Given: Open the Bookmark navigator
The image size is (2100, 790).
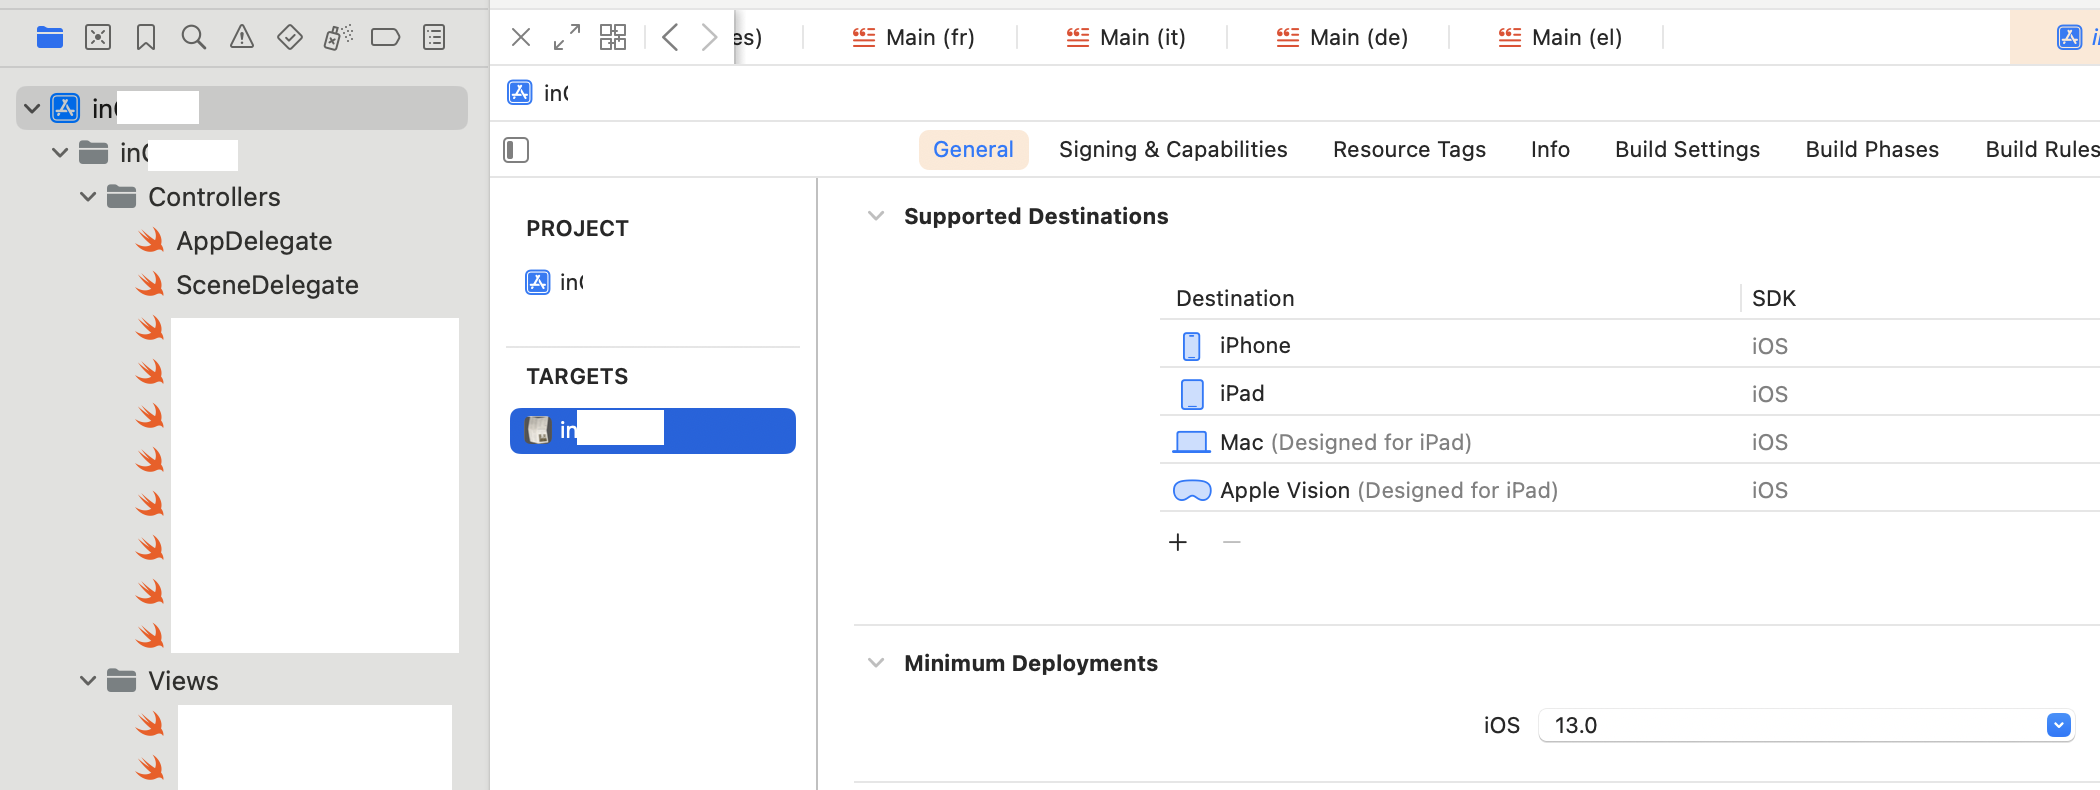Looking at the screenshot, I should click(x=146, y=38).
